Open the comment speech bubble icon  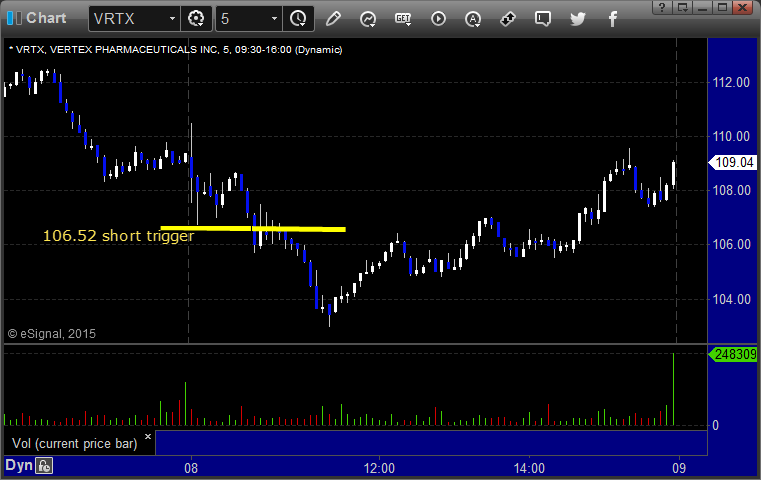543,19
